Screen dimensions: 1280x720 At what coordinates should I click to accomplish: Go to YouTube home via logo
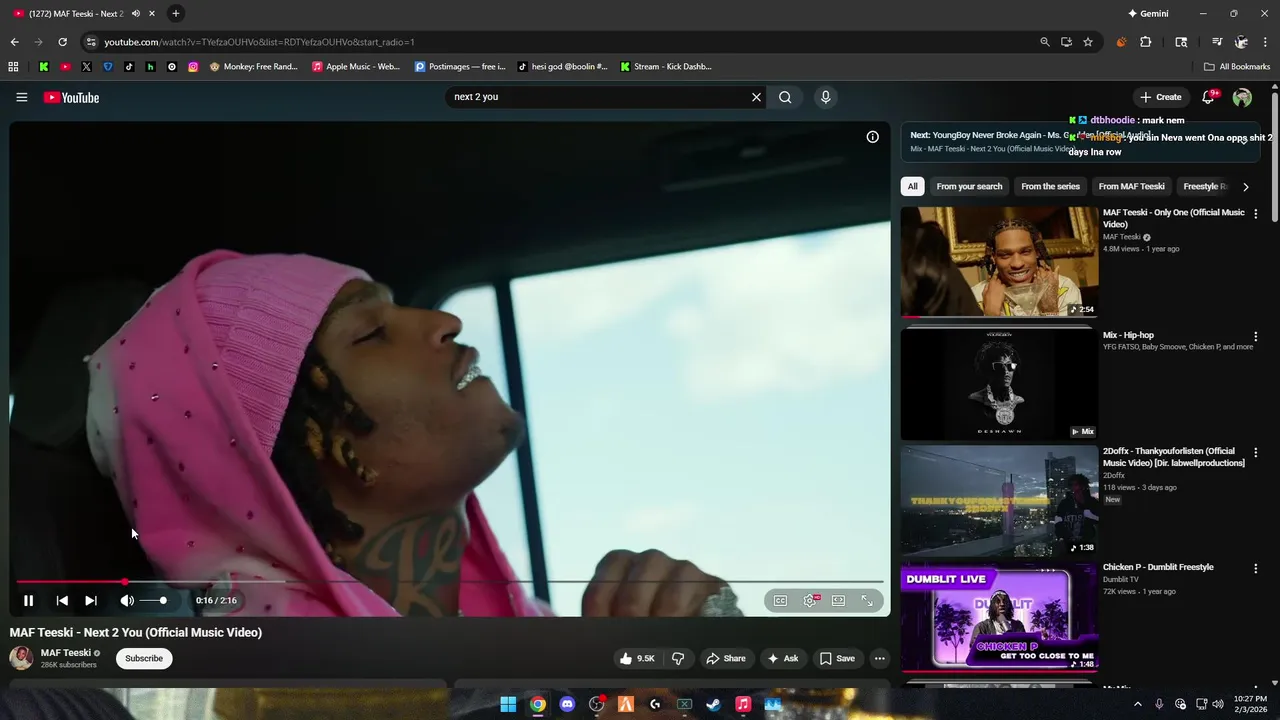click(71, 97)
